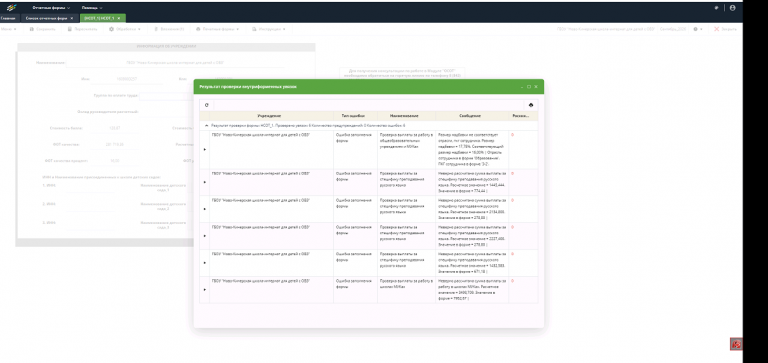Viewport: 768px width, 363px height.
Task: Minimize the Результат проверки dialog
Action: coord(522,87)
